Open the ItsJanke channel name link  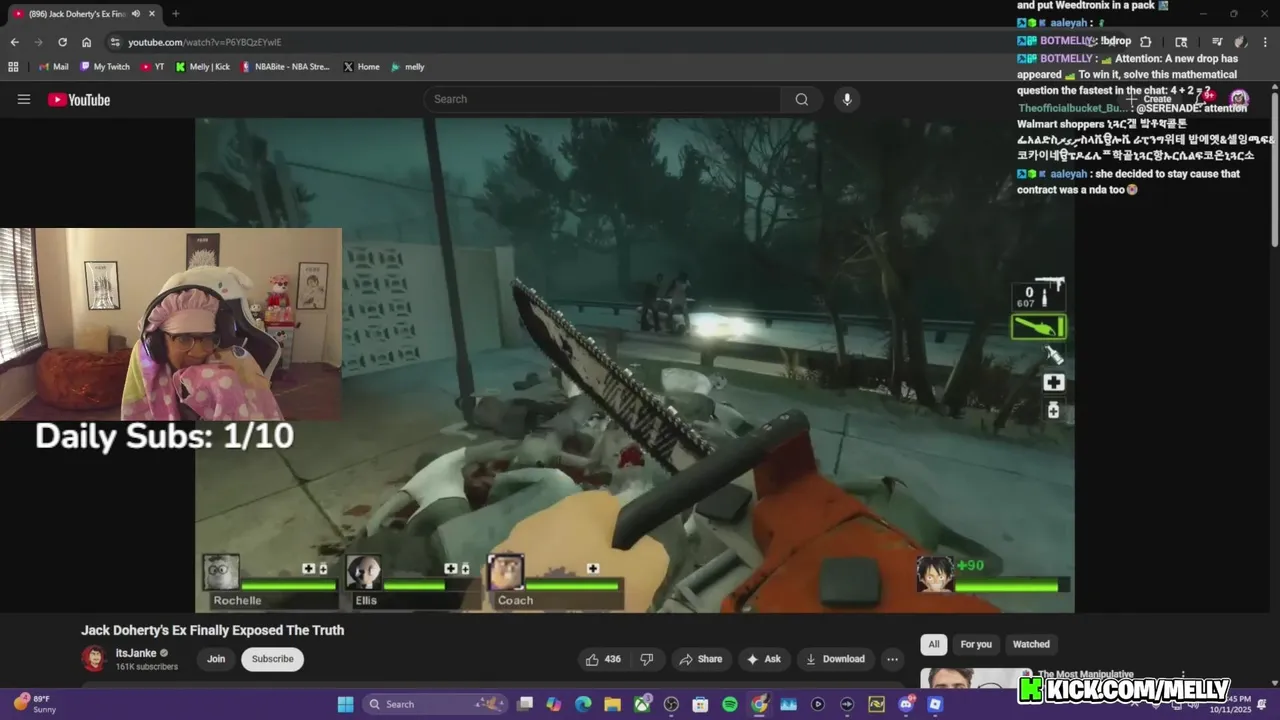136,653
